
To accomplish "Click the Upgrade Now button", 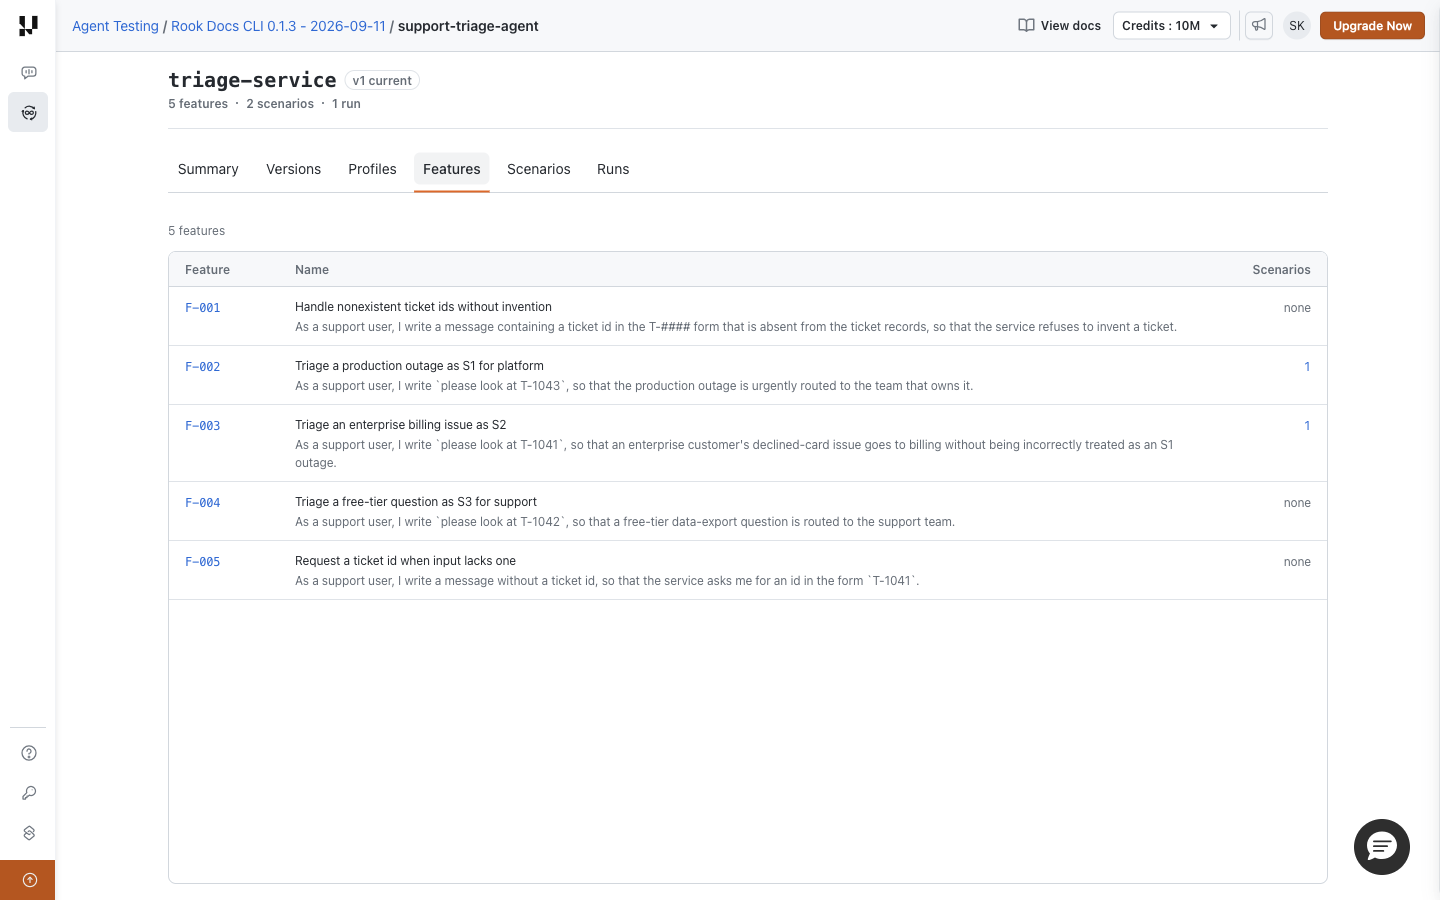I will pyautogui.click(x=1372, y=26).
